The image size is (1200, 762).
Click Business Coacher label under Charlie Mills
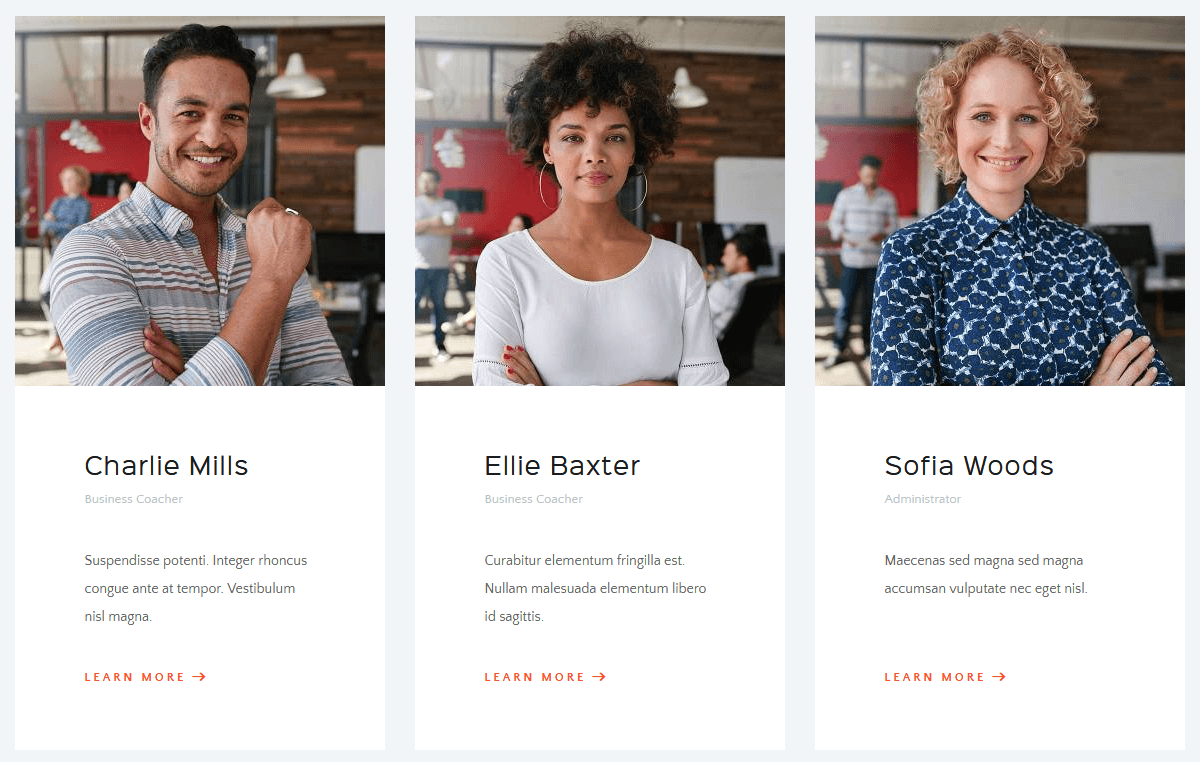(x=134, y=499)
